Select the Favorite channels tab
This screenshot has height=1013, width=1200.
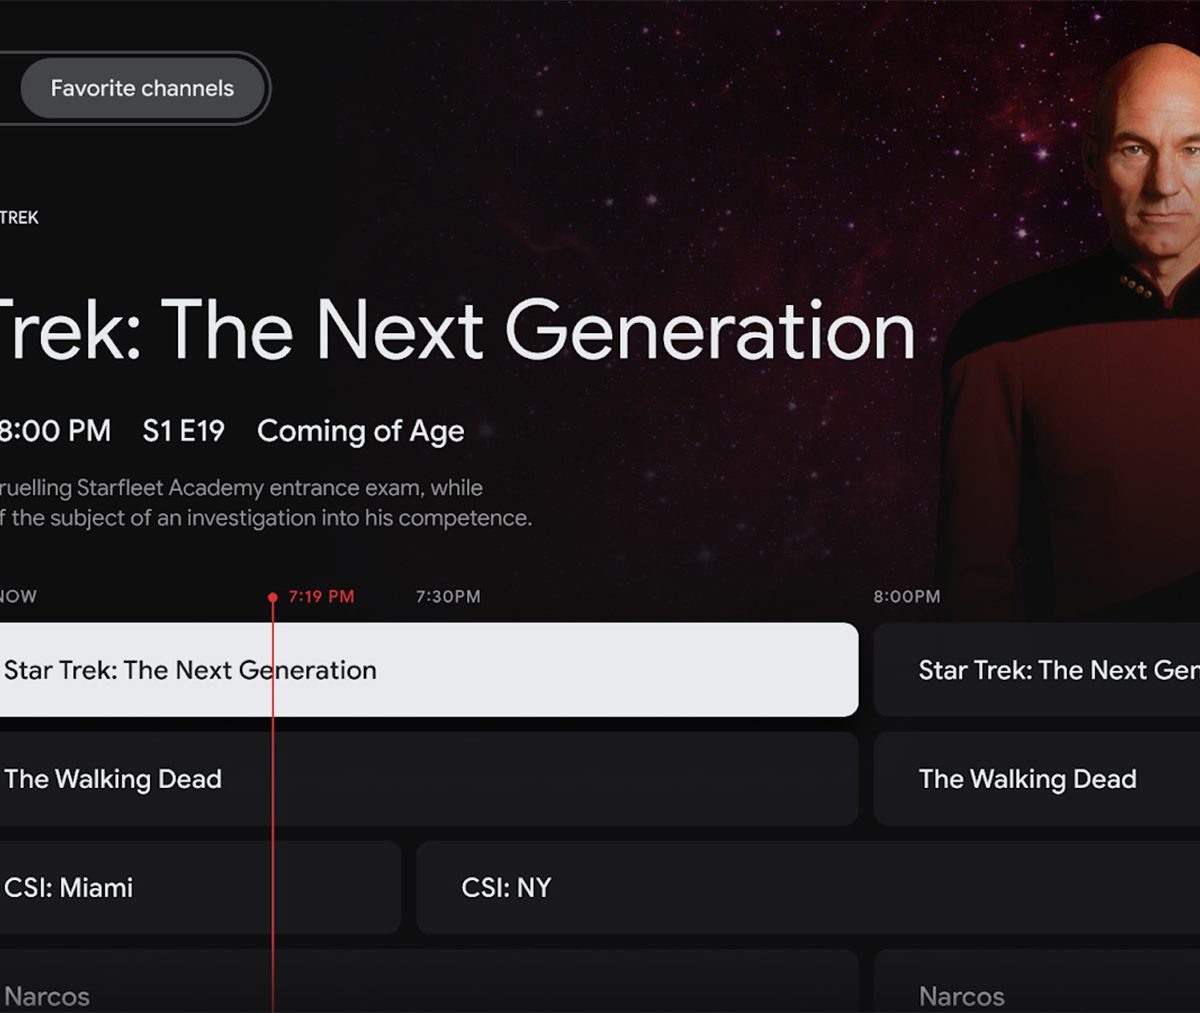coord(142,89)
